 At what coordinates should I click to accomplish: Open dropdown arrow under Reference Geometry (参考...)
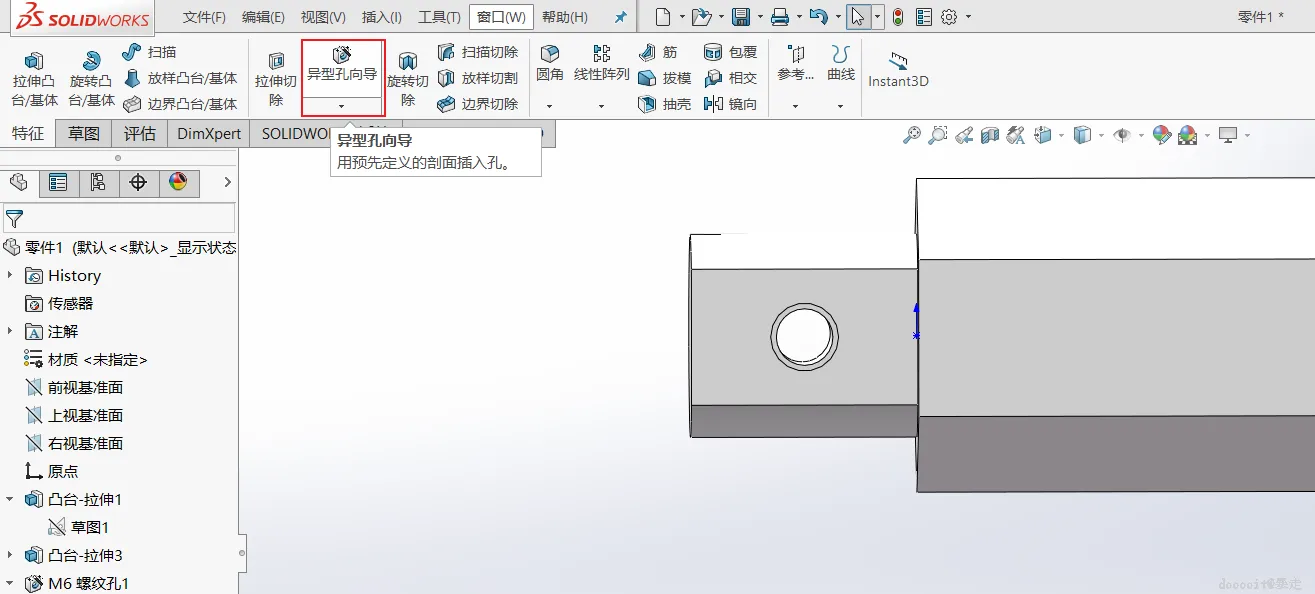coord(795,106)
